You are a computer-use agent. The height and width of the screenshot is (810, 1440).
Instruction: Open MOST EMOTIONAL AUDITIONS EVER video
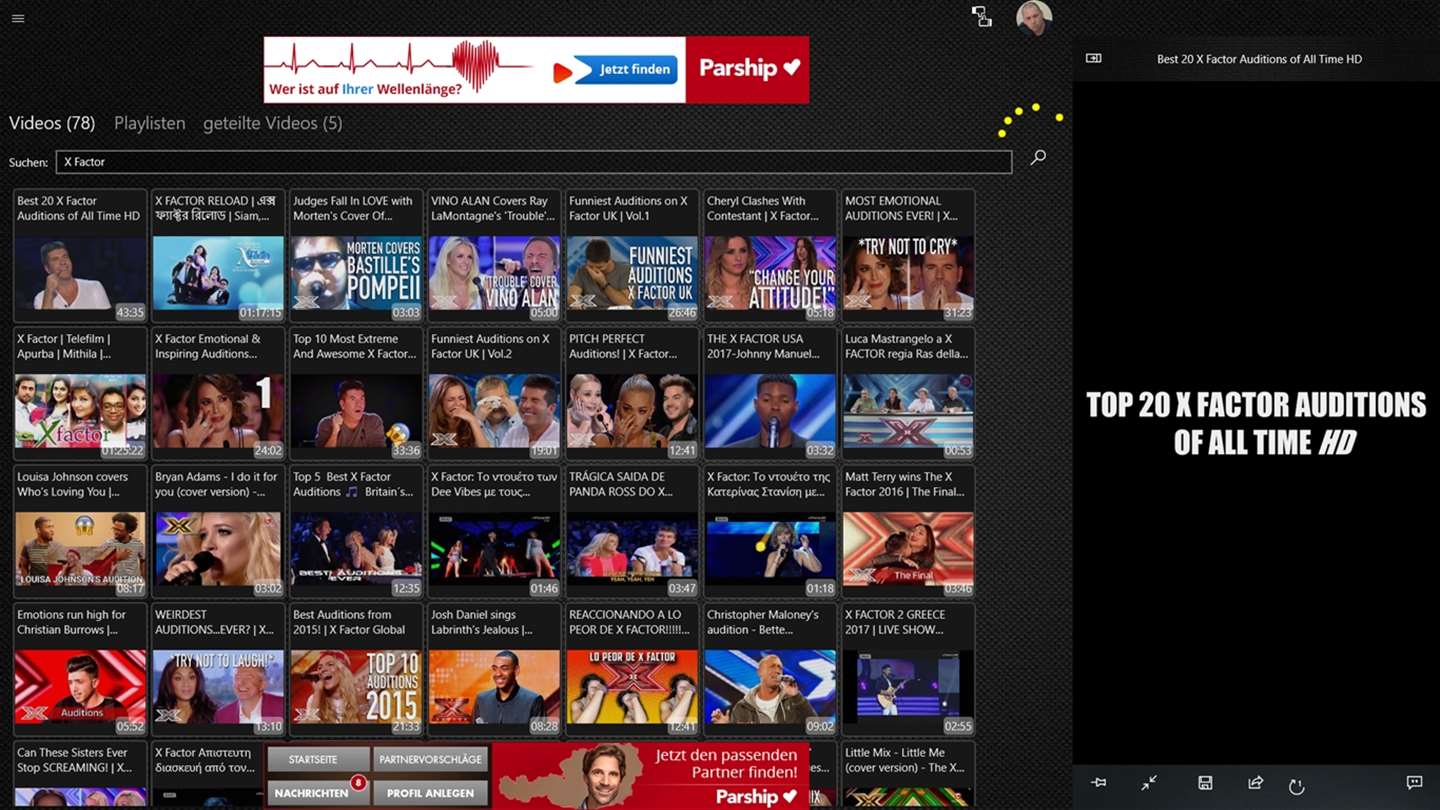click(908, 255)
